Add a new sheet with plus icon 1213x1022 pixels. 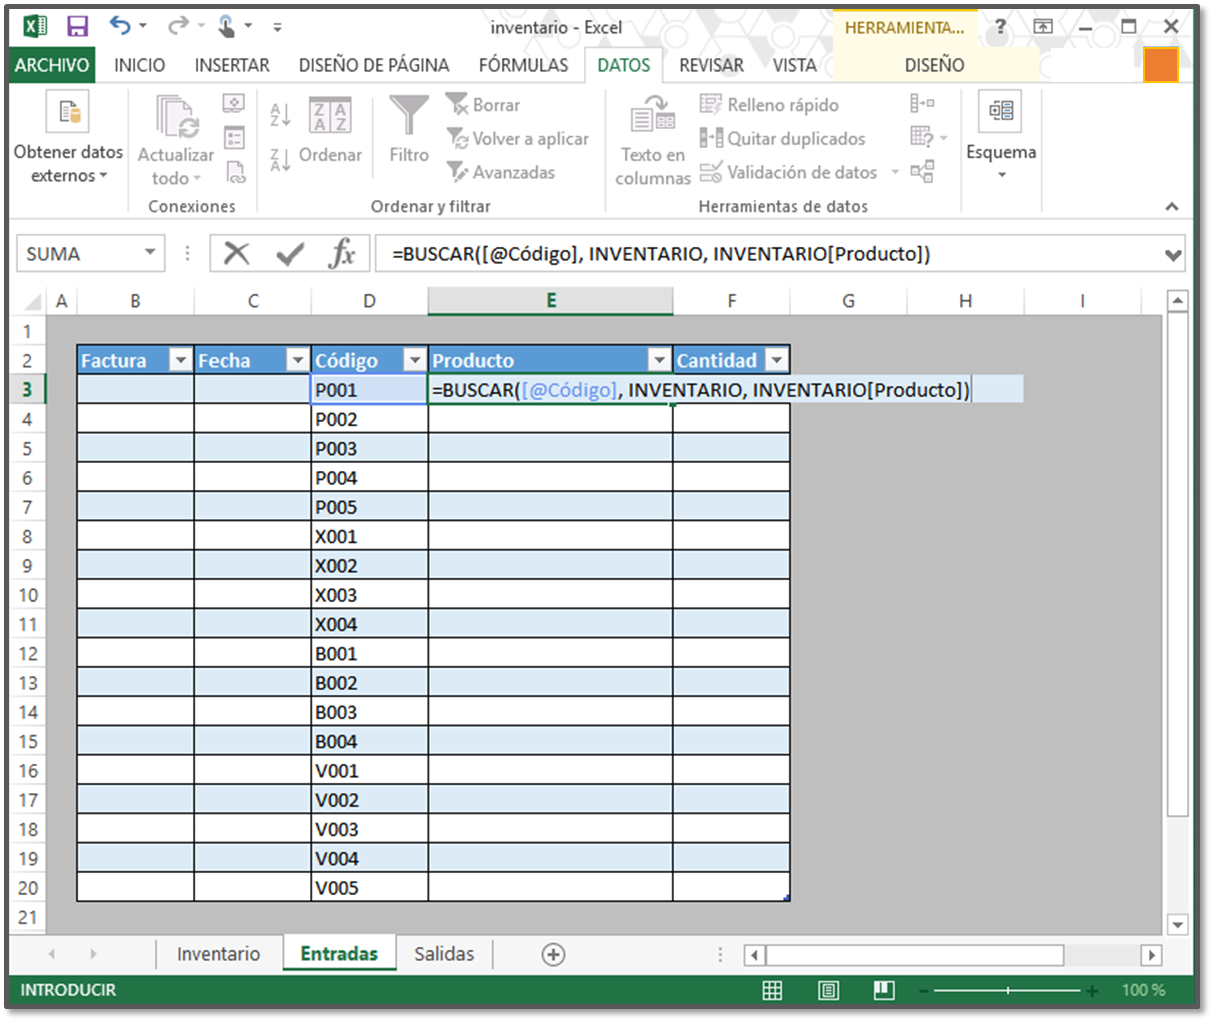pyautogui.click(x=553, y=954)
